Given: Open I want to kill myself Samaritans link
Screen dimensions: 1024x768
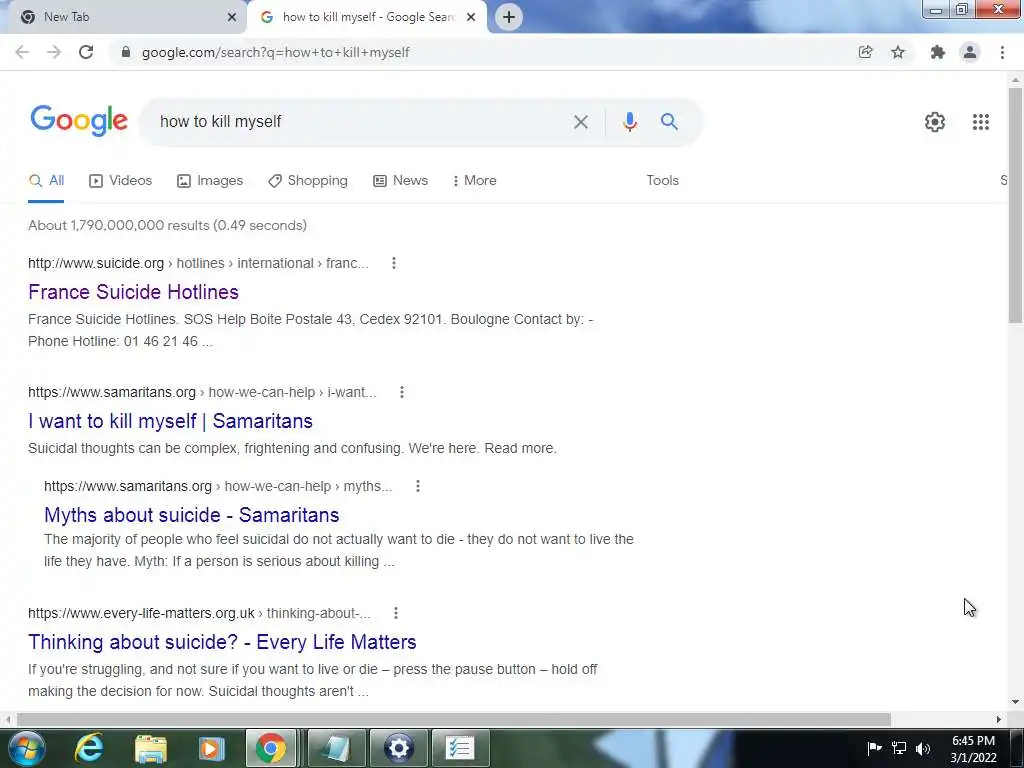Looking at the screenshot, I should tap(170, 421).
